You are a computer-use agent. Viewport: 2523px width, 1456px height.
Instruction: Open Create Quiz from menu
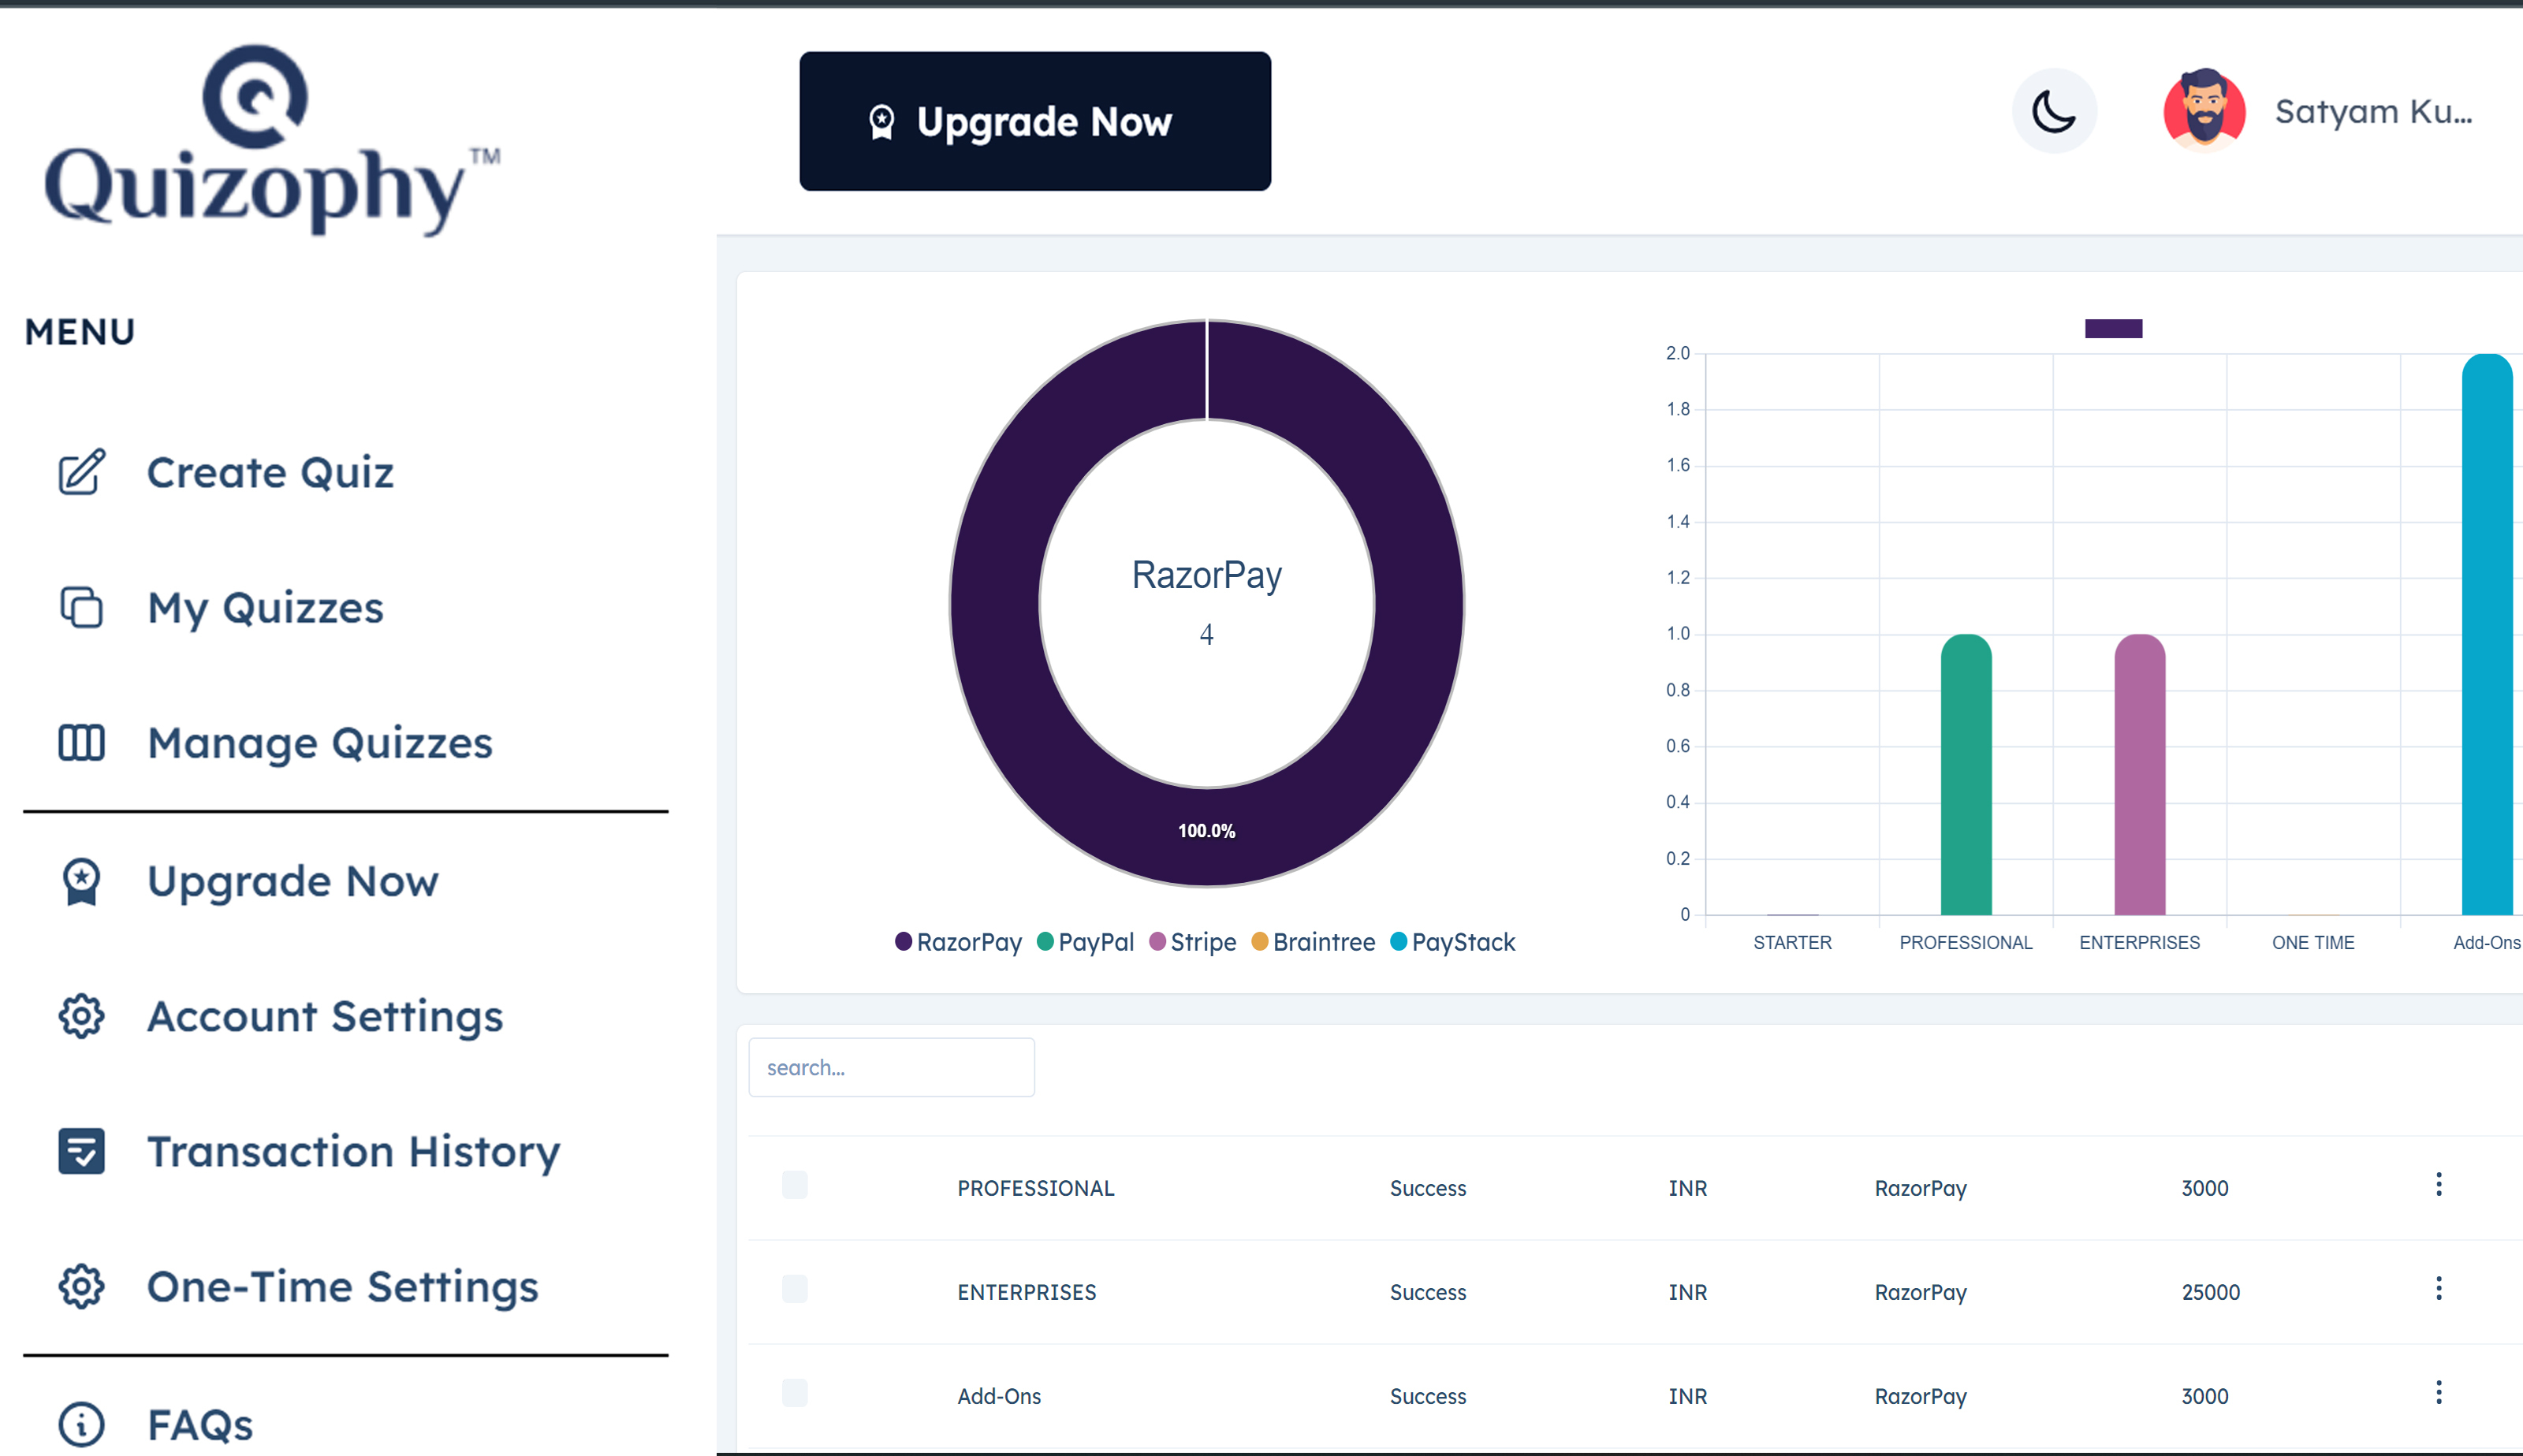coord(270,472)
